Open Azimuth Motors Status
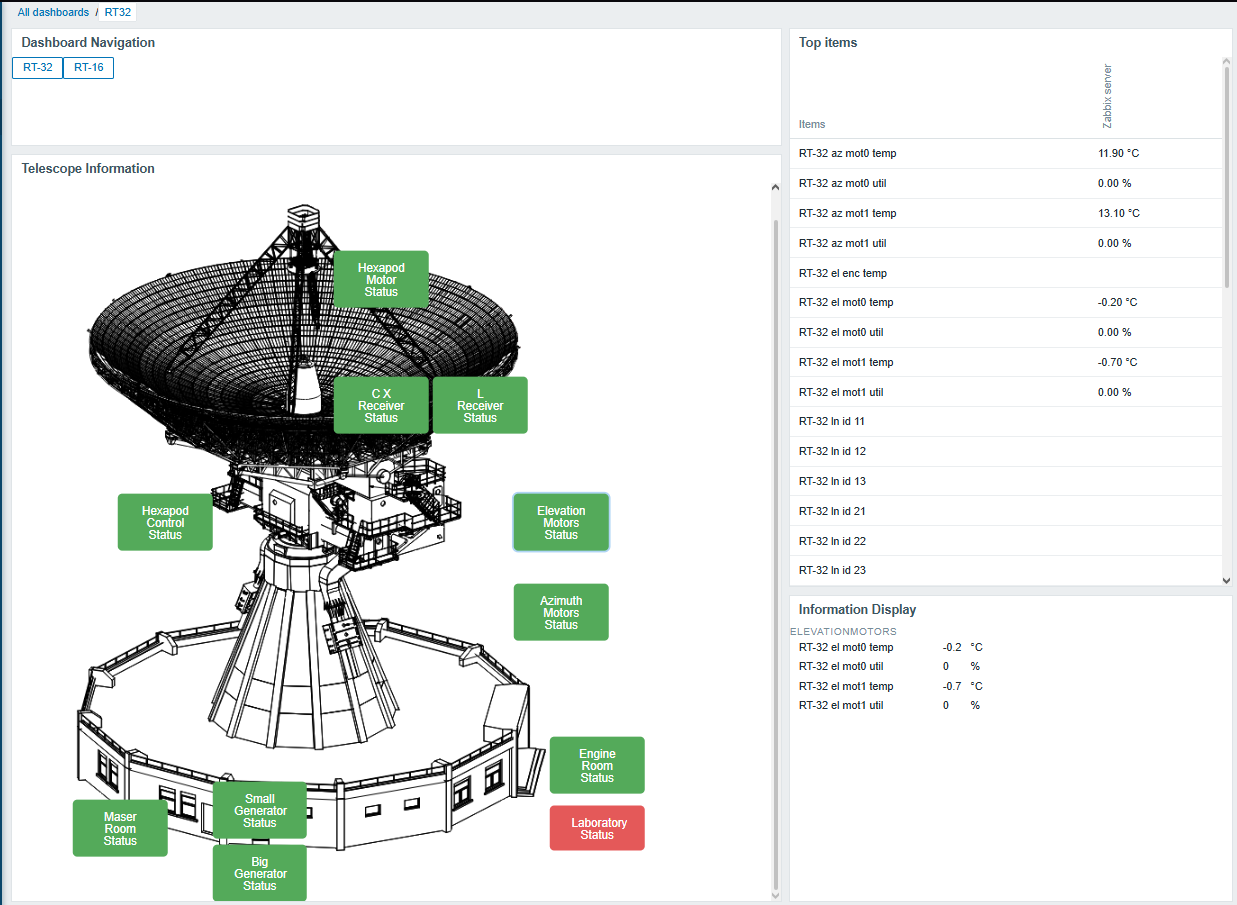 (560, 612)
